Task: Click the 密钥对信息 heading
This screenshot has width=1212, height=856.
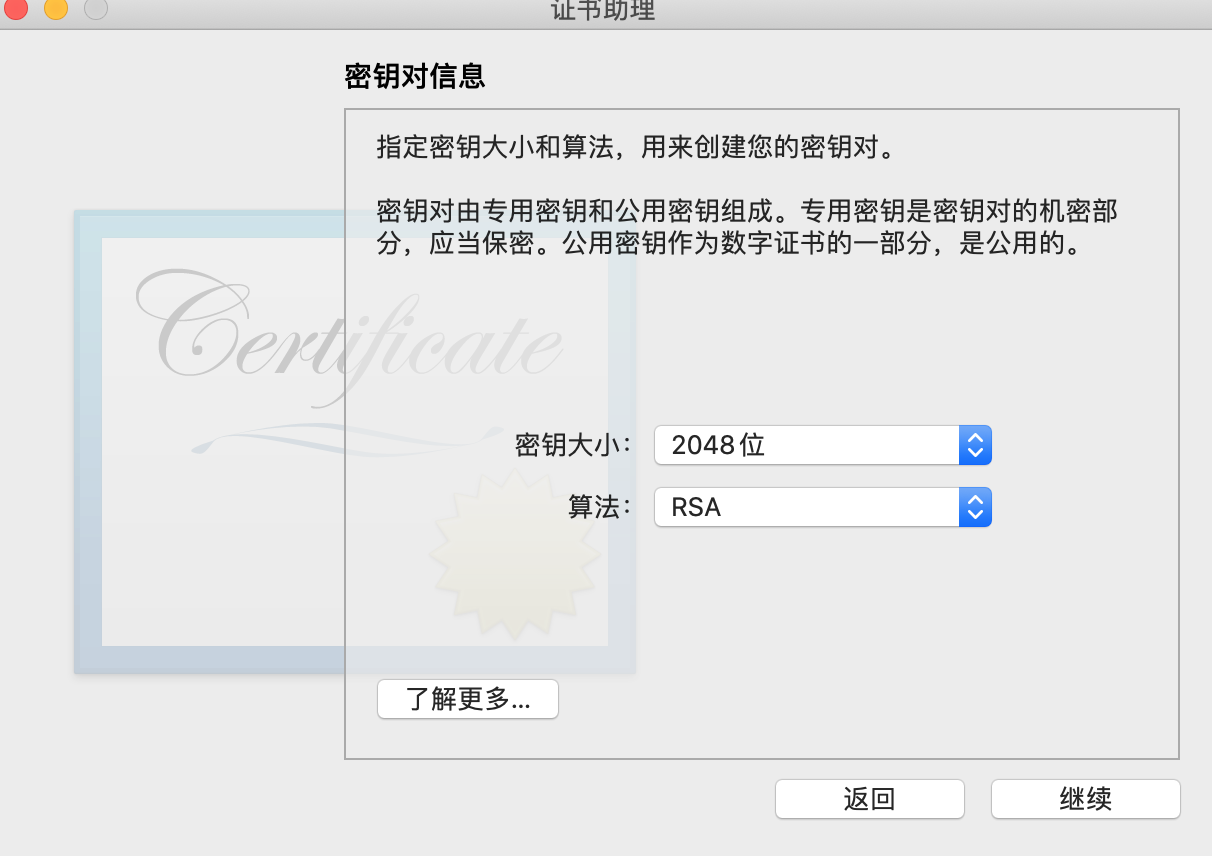Action: [415, 76]
